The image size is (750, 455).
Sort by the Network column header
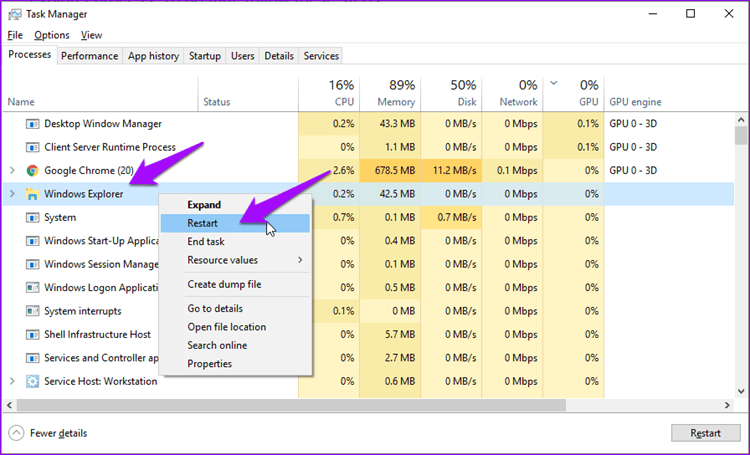pyautogui.click(x=513, y=94)
